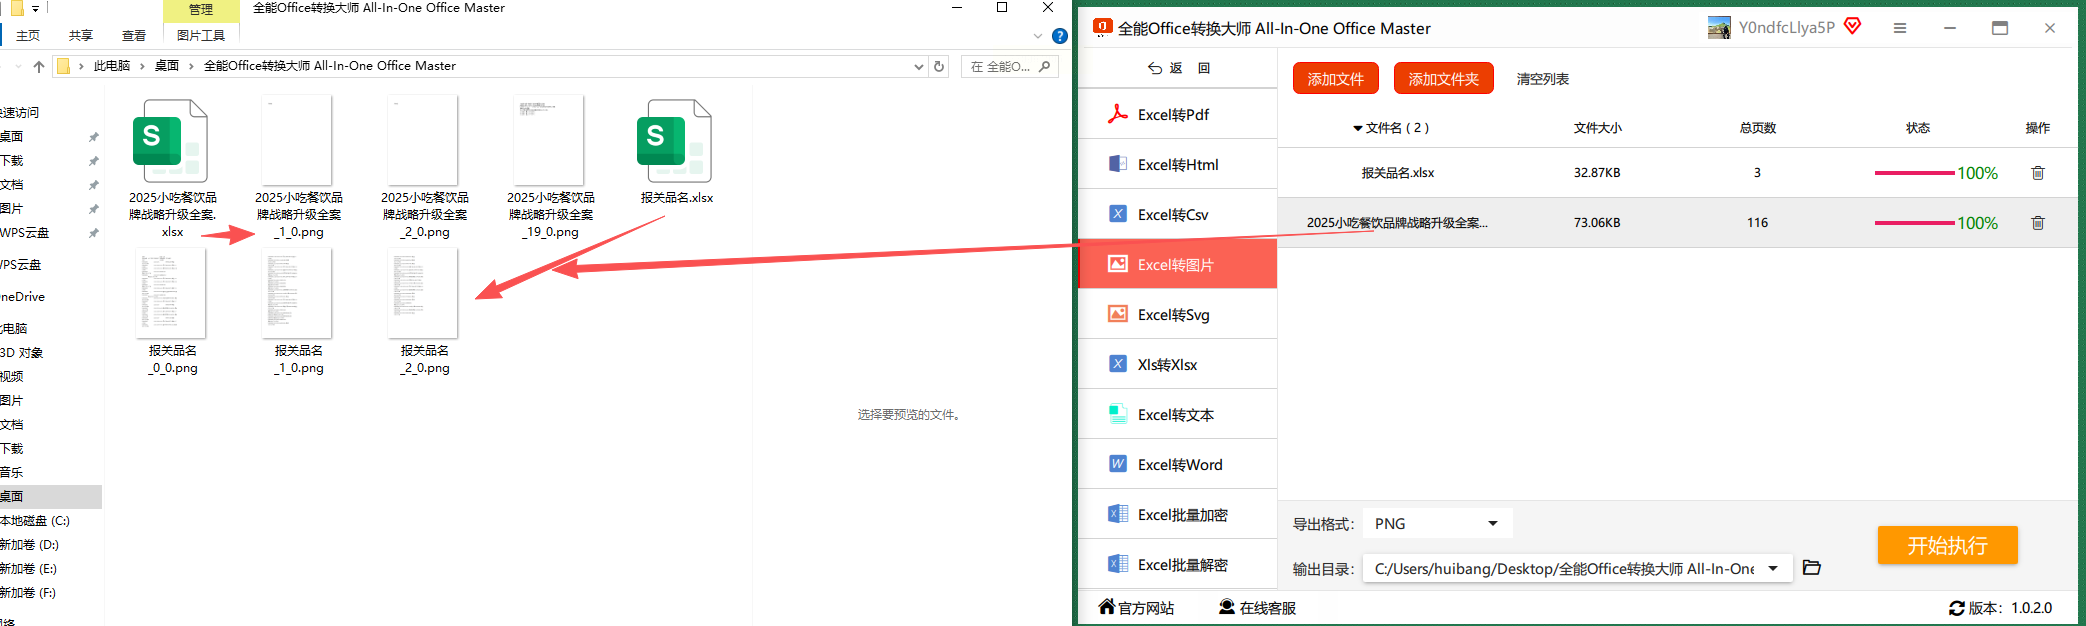2086x626 pixels.
Task: Select the 报关品名_2_0.png thumbnail
Action: (424, 311)
